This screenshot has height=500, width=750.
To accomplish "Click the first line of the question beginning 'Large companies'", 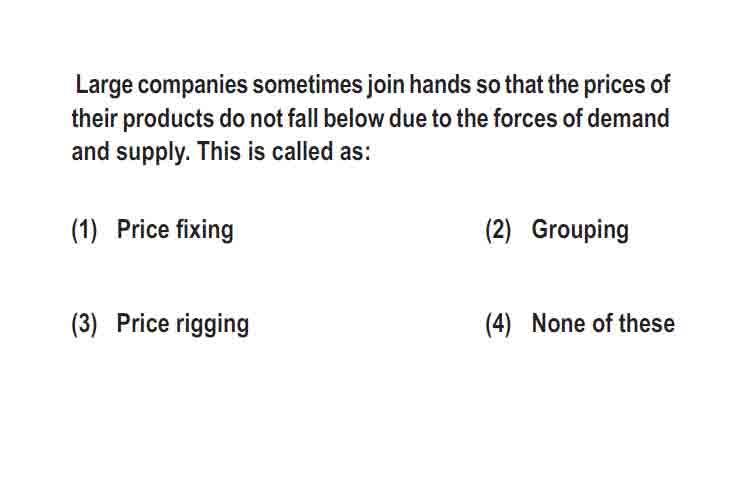I will (373, 85).
